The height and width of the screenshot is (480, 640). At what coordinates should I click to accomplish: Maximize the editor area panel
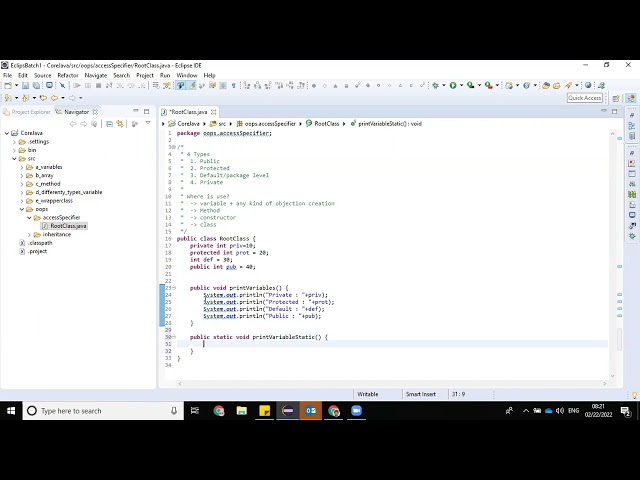click(615, 111)
